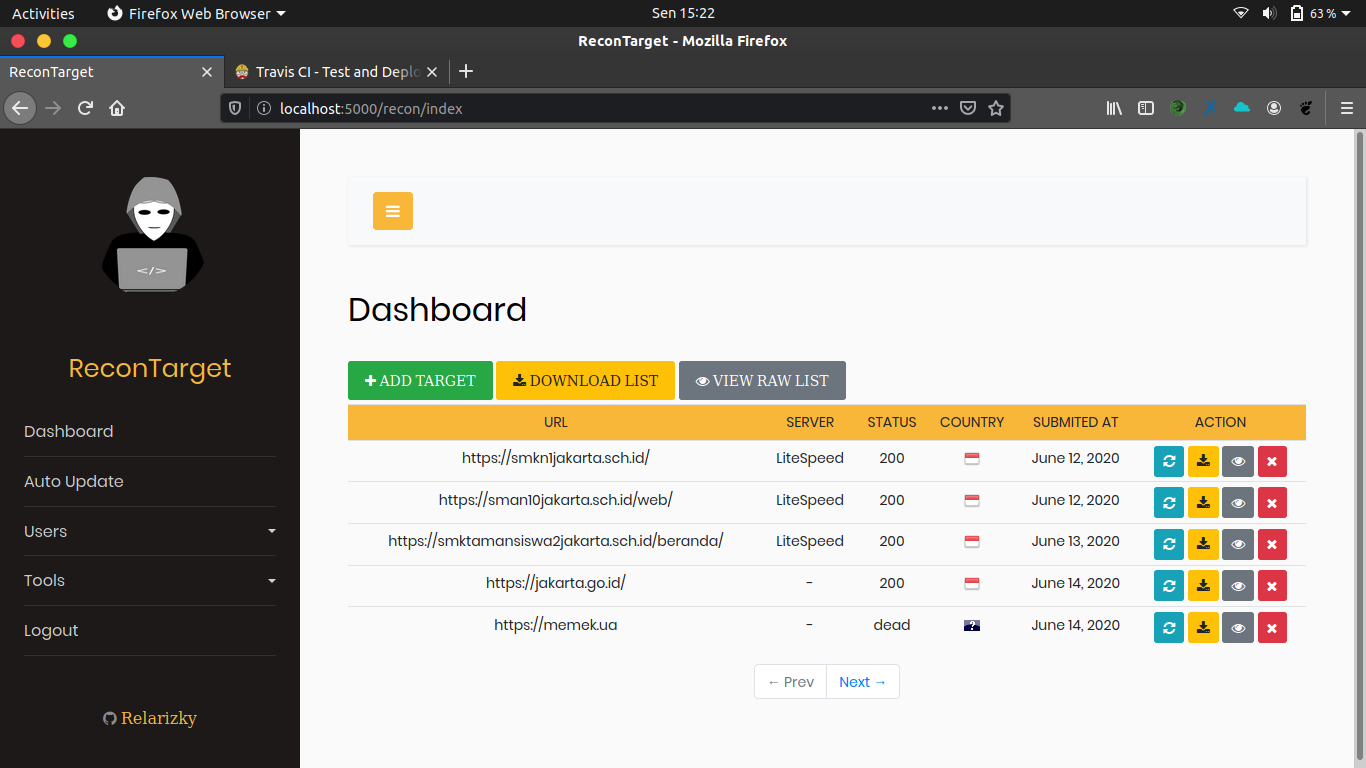Refresh the smkn1jakarta.sch.id target row
The image size is (1366, 768).
pos(1168,461)
